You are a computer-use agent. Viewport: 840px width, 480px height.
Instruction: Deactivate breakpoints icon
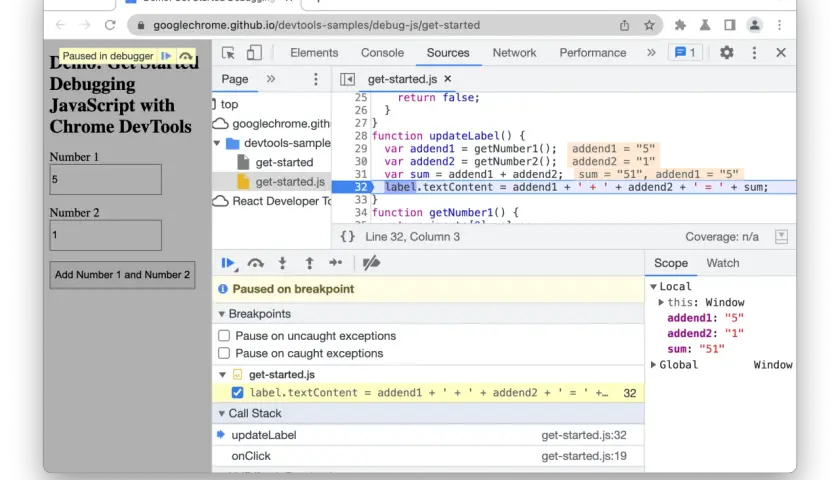pos(371,263)
